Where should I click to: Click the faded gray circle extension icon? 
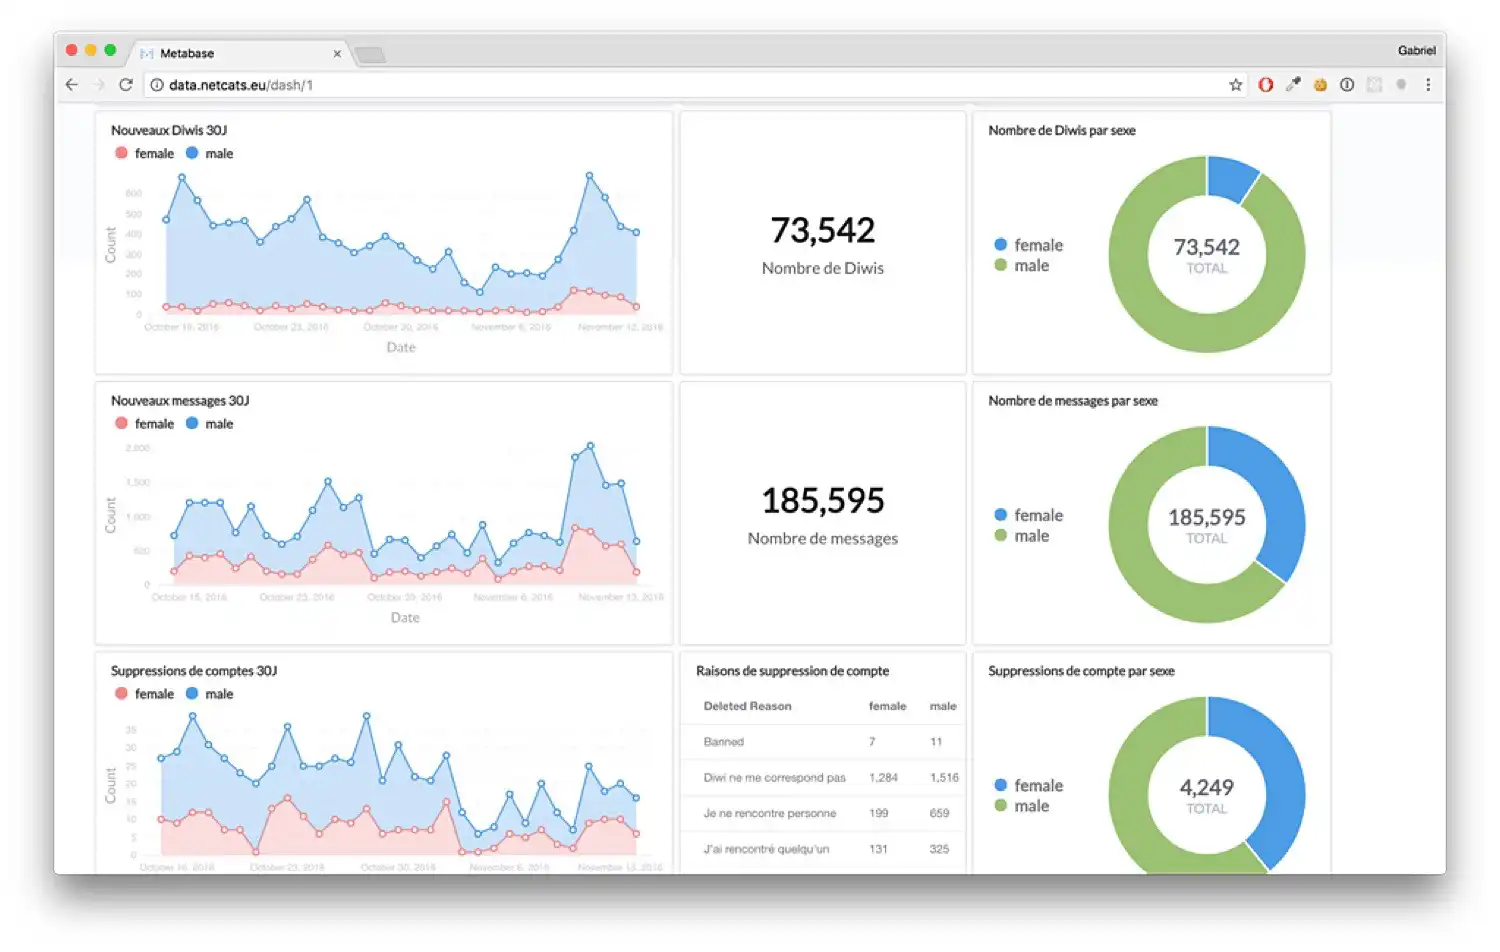[x=1401, y=85]
